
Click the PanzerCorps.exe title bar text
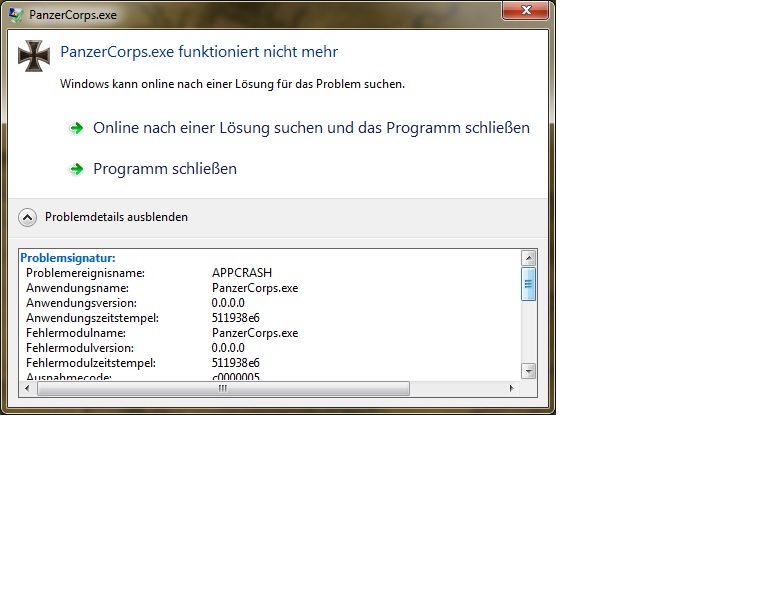pyautogui.click(x=73, y=15)
